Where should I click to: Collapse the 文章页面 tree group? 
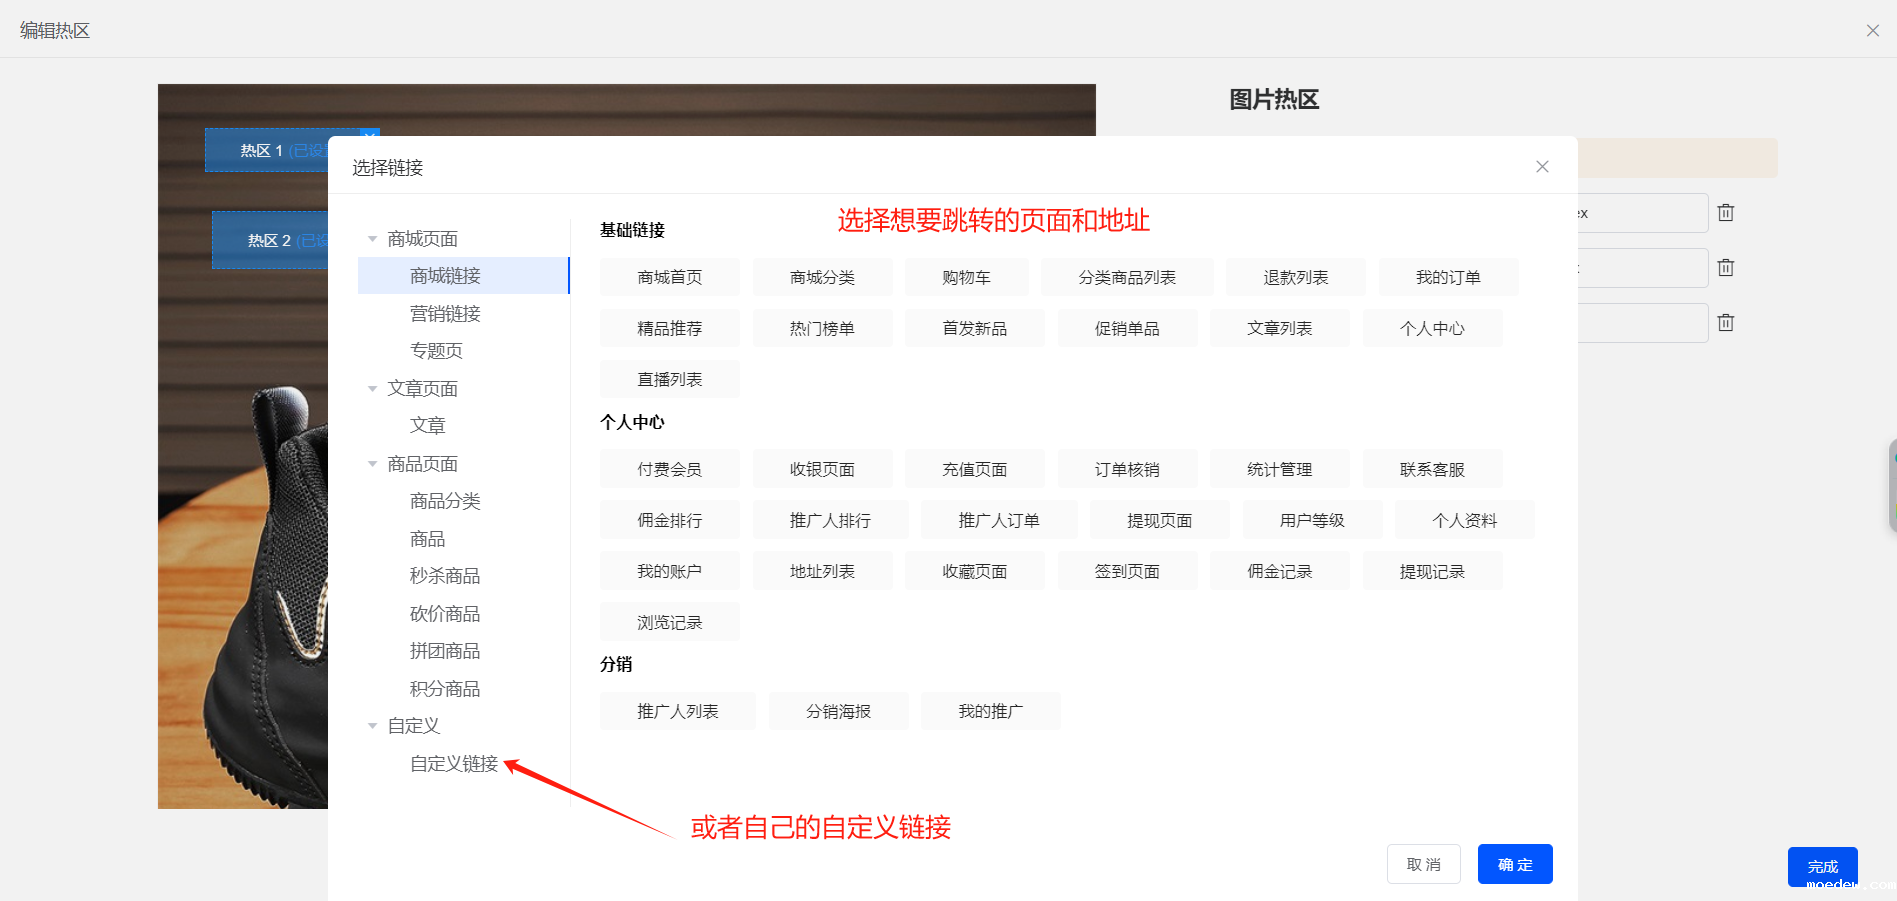pyautogui.click(x=373, y=389)
